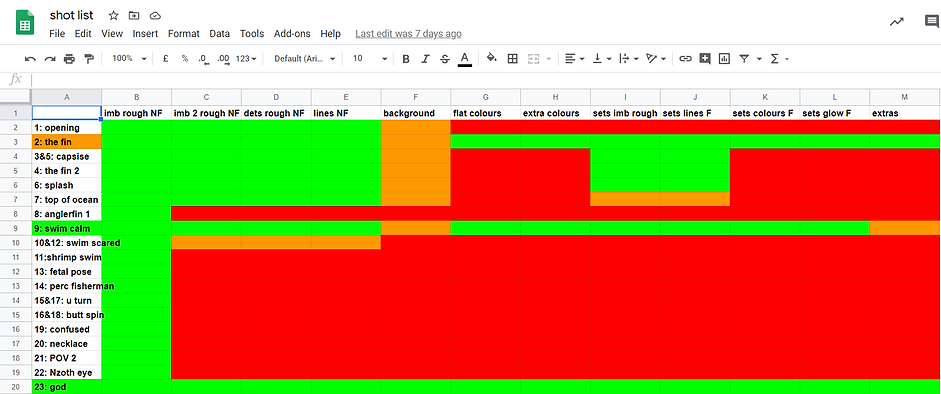The width and height of the screenshot is (941, 394).
Task: Open the text colour picker
Action: (x=464, y=59)
